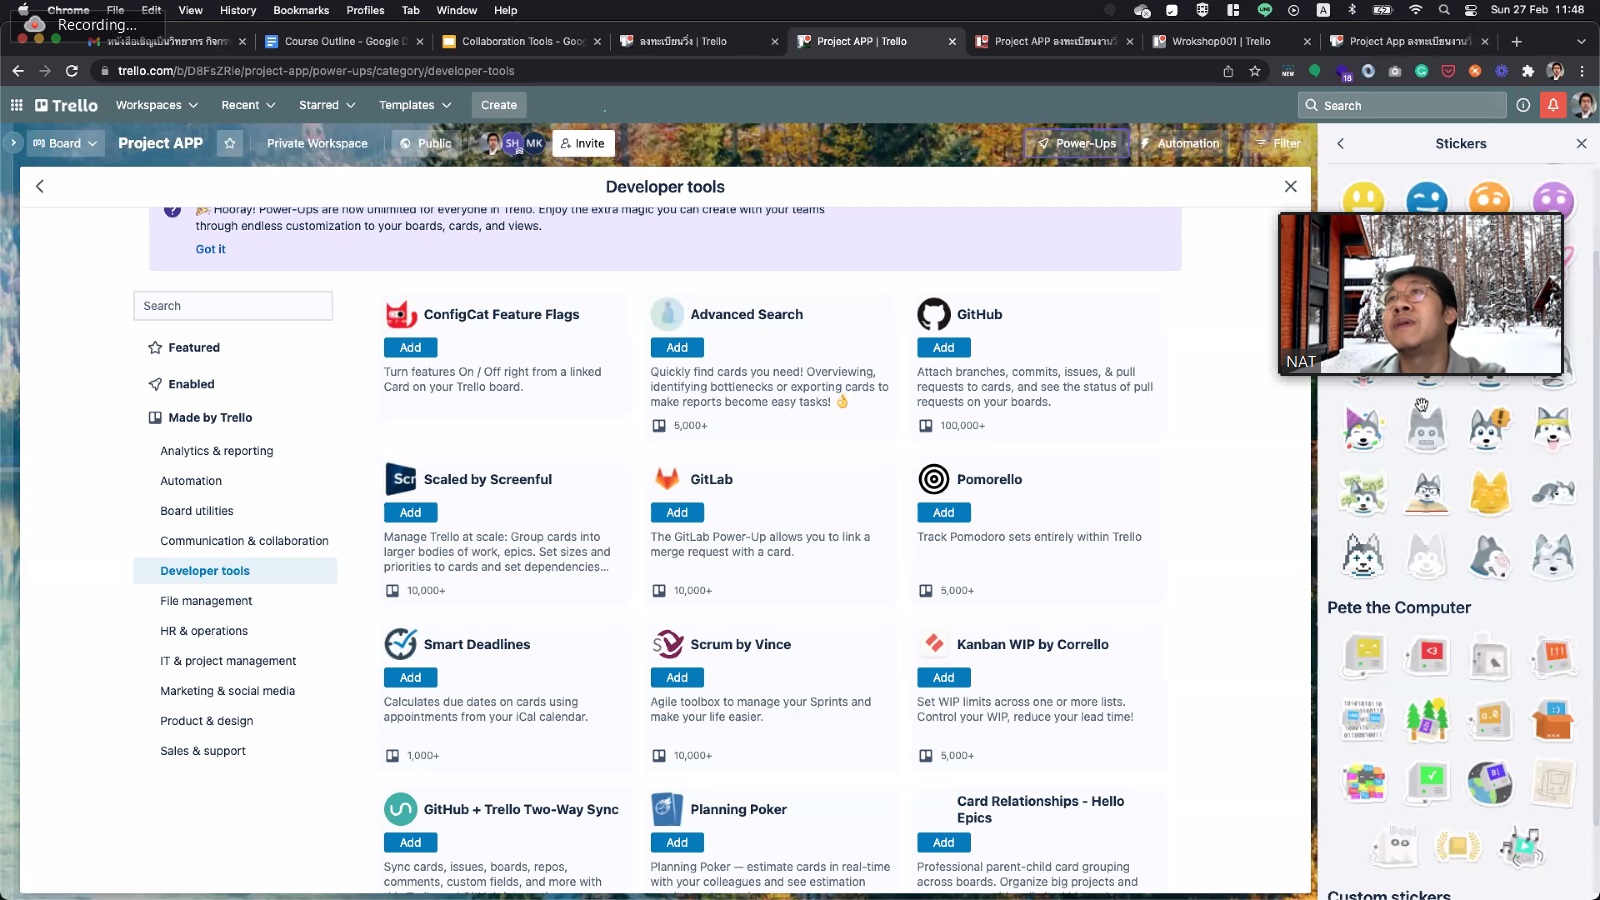Image resolution: width=1600 pixels, height=900 pixels.
Task: Switch to Course Outline Google tab
Action: click(x=344, y=41)
